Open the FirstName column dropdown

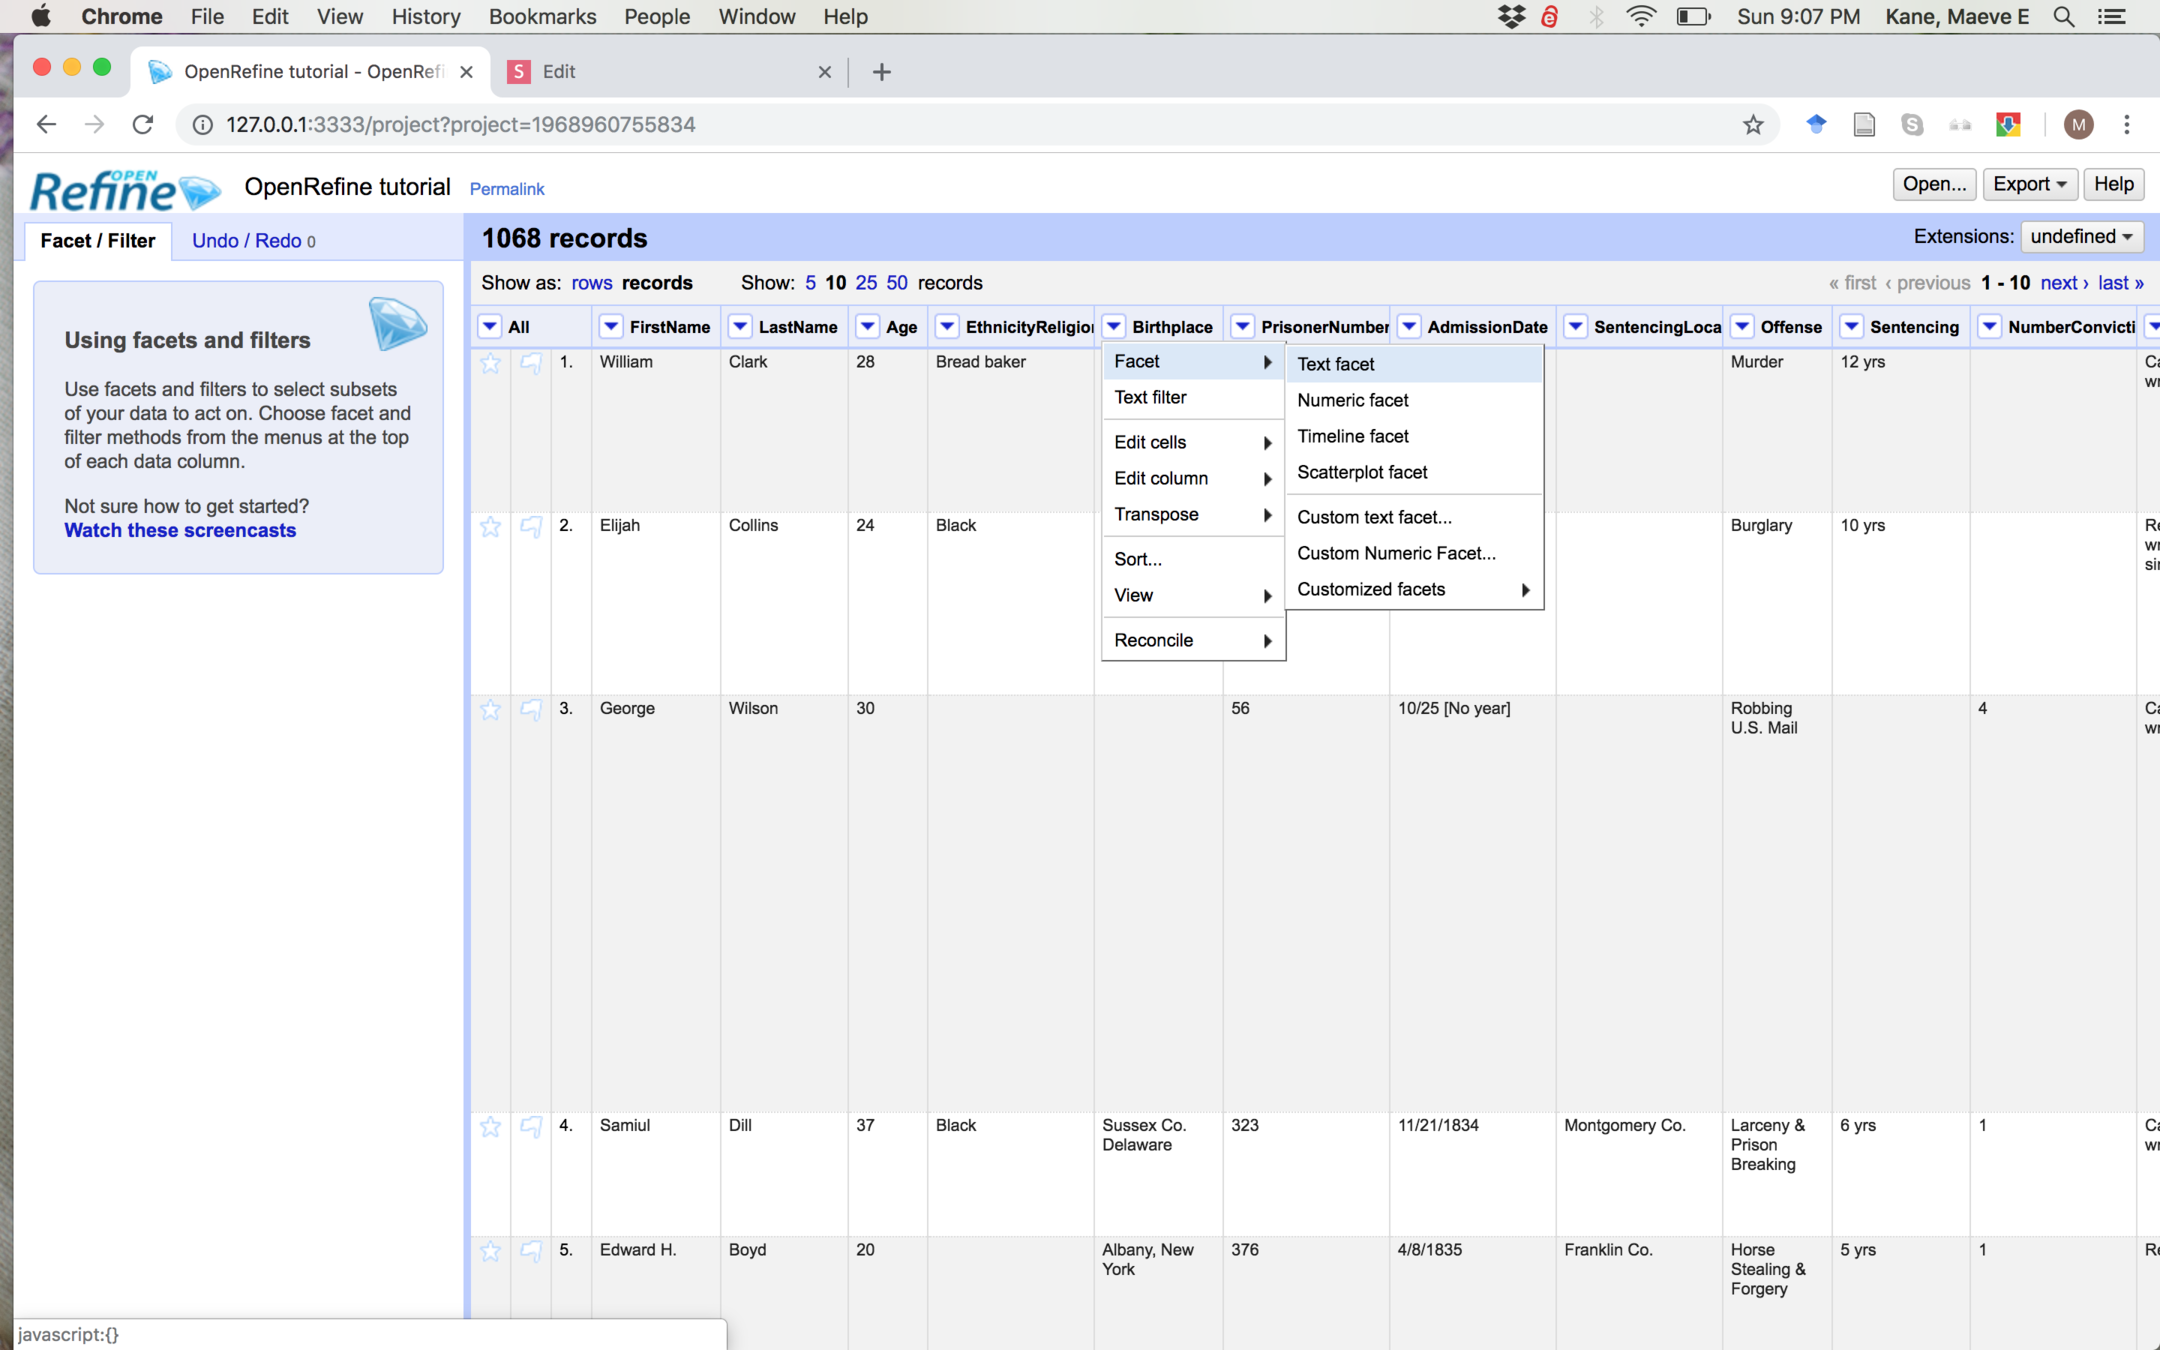coord(611,326)
